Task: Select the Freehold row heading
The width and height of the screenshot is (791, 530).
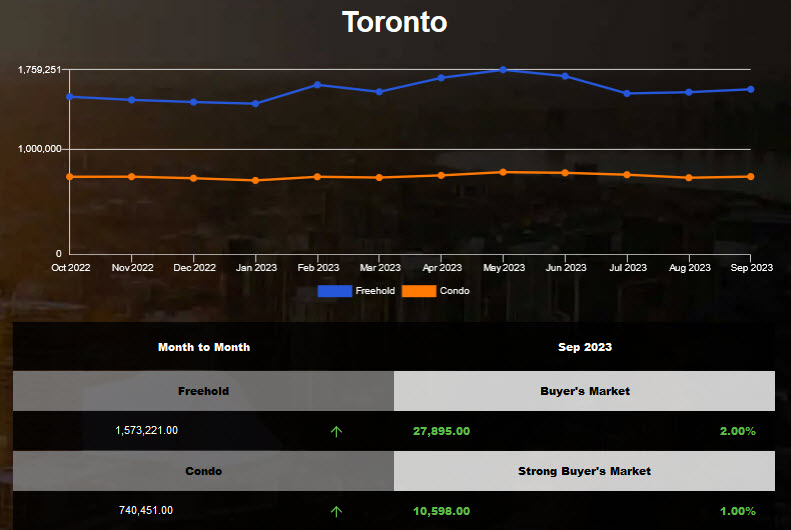Action: (204, 391)
